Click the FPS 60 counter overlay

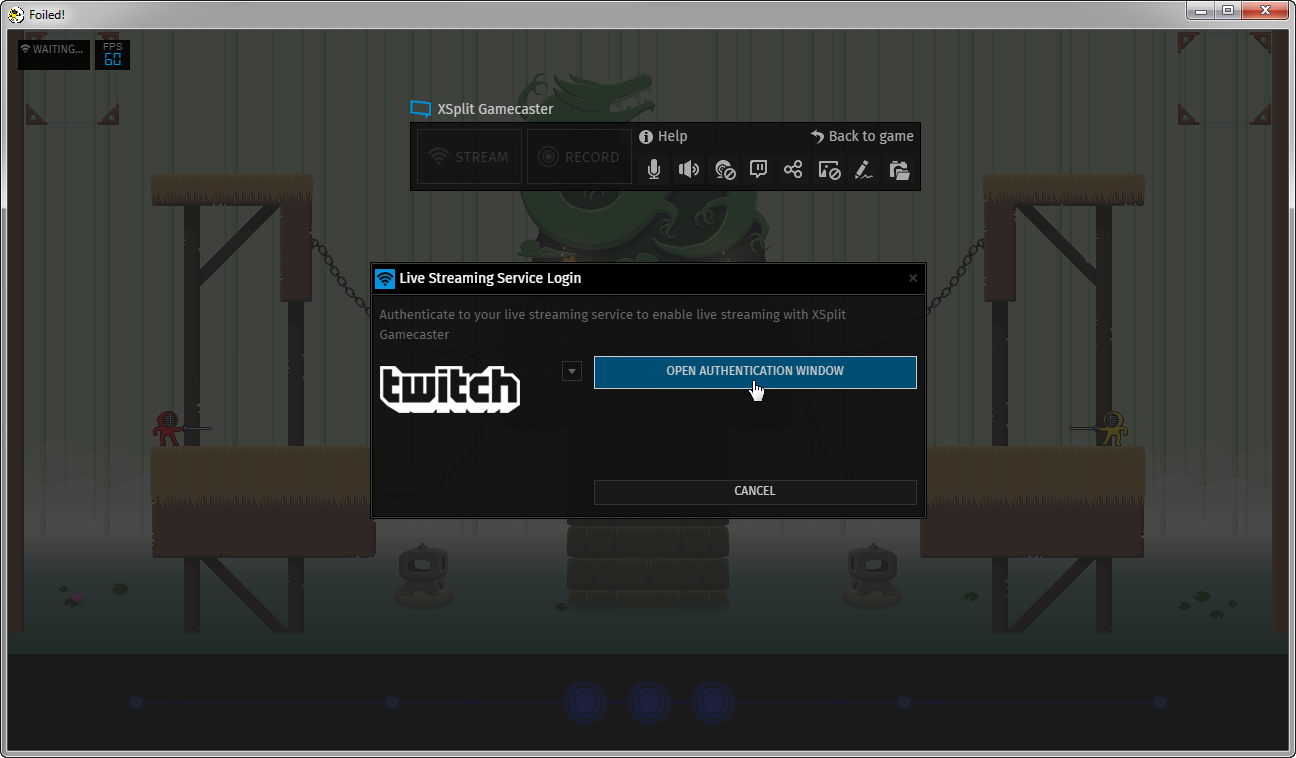113,55
